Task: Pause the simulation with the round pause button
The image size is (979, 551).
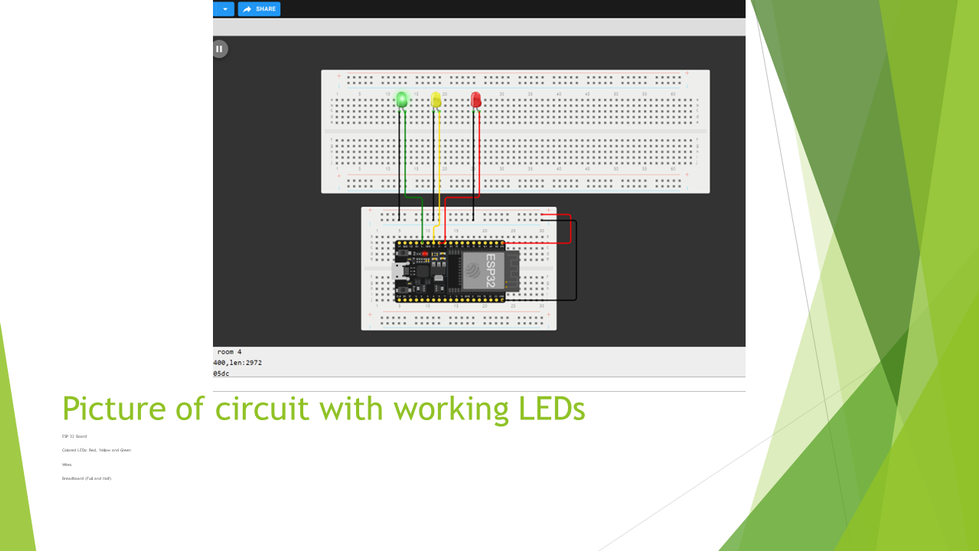Action: (220, 49)
